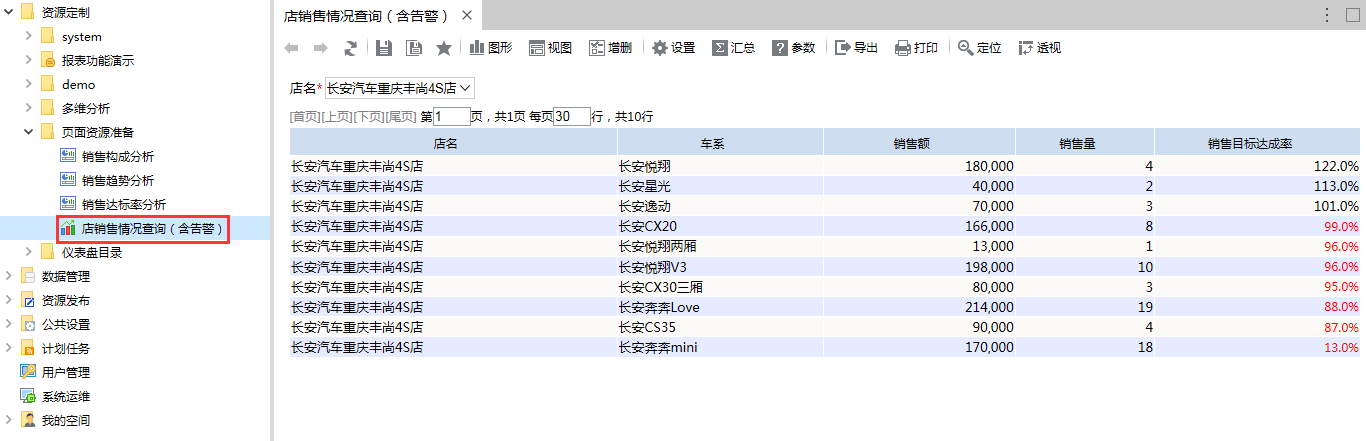Open 销售达标率分析 report
This screenshot has height=441, width=1366.
[x=124, y=204]
